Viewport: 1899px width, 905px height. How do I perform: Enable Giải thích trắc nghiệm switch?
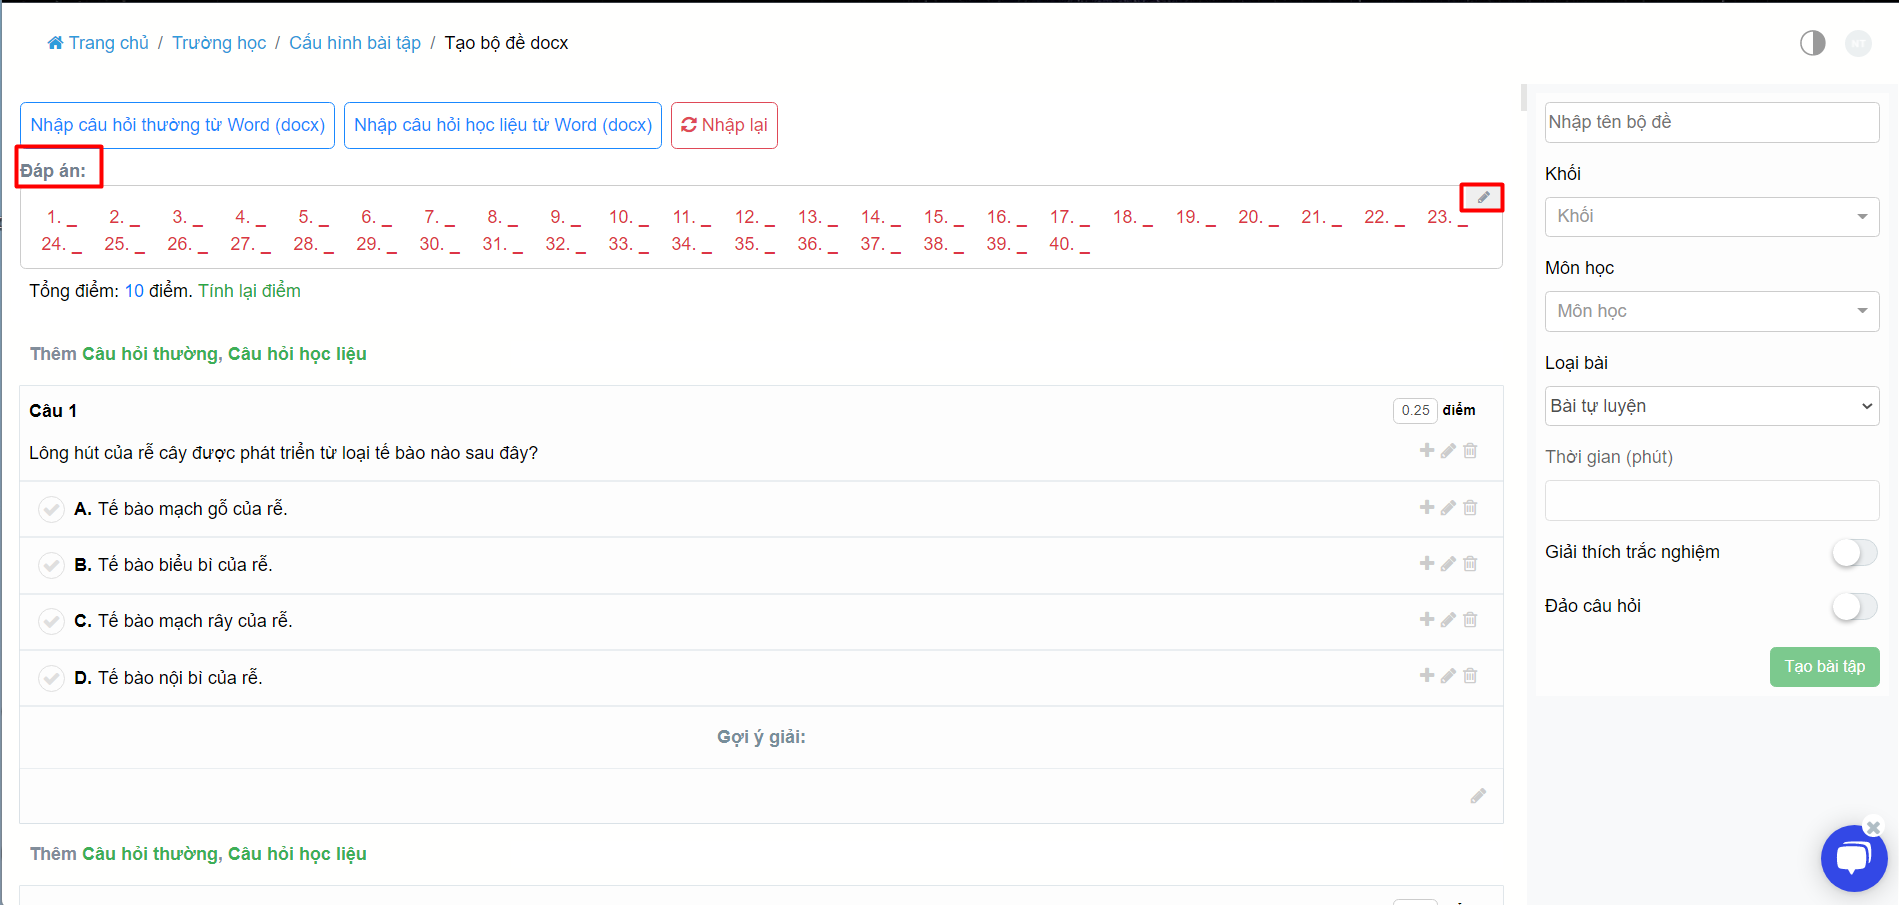1854,552
